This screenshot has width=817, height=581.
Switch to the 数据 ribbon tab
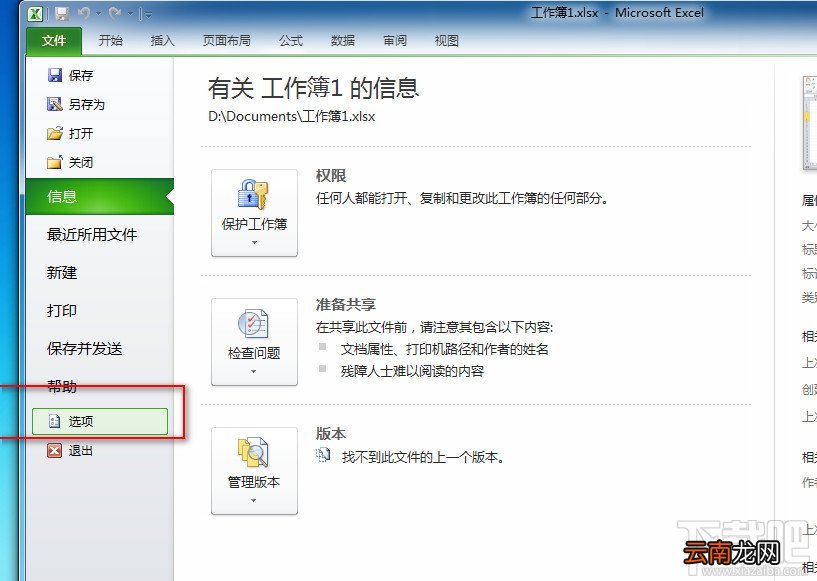343,41
